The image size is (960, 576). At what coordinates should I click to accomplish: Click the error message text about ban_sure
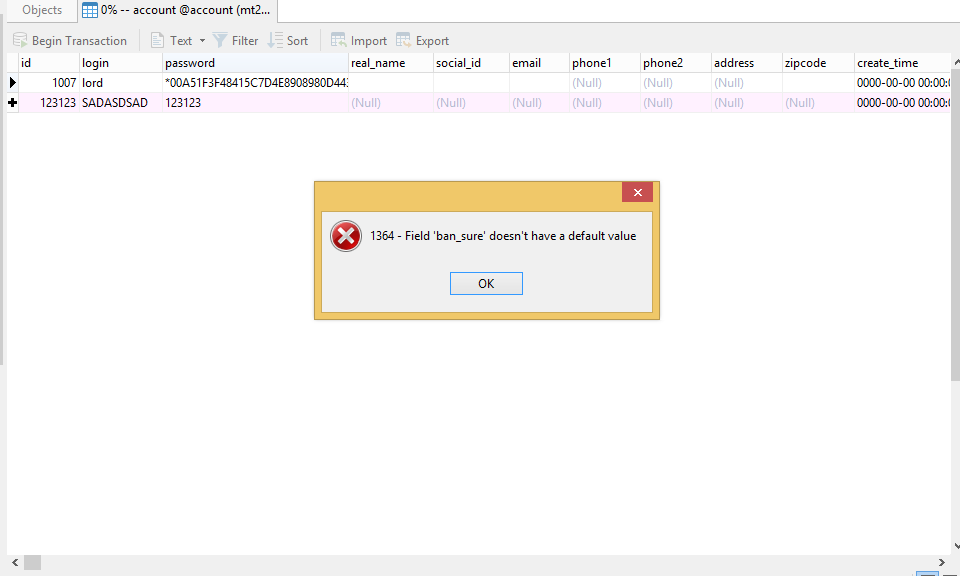(503, 236)
